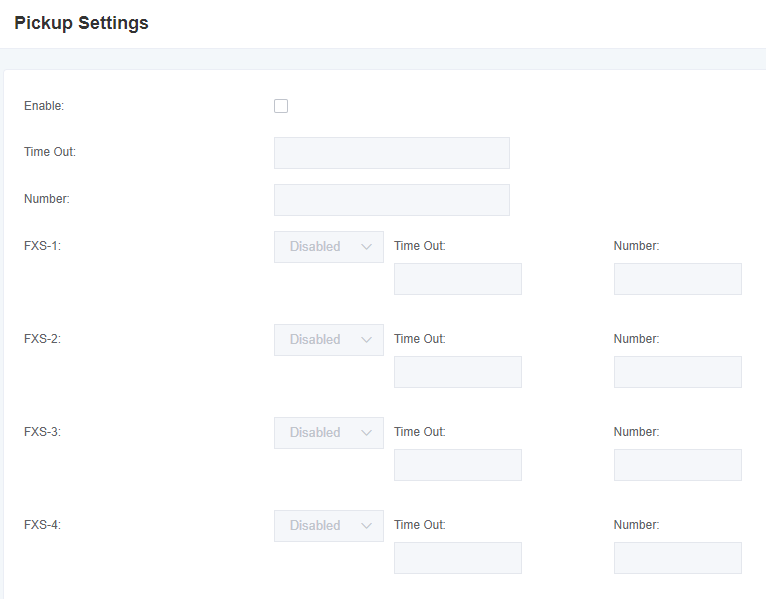The image size is (766, 599).
Task: Click the main Number input field
Action: click(392, 200)
